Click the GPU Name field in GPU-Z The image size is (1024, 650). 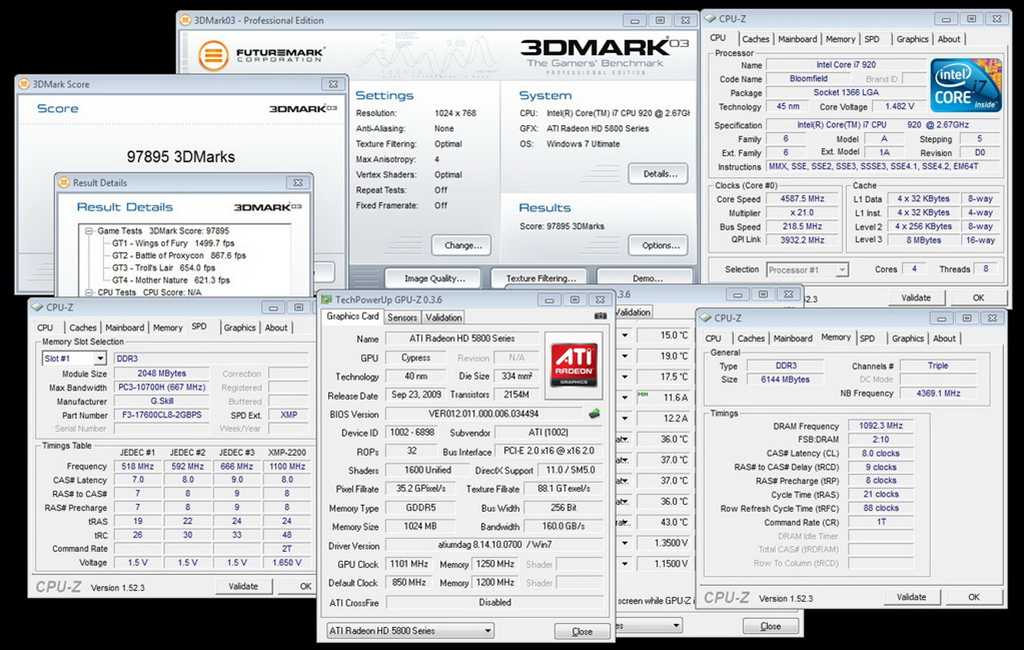click(x=462, y=338)
